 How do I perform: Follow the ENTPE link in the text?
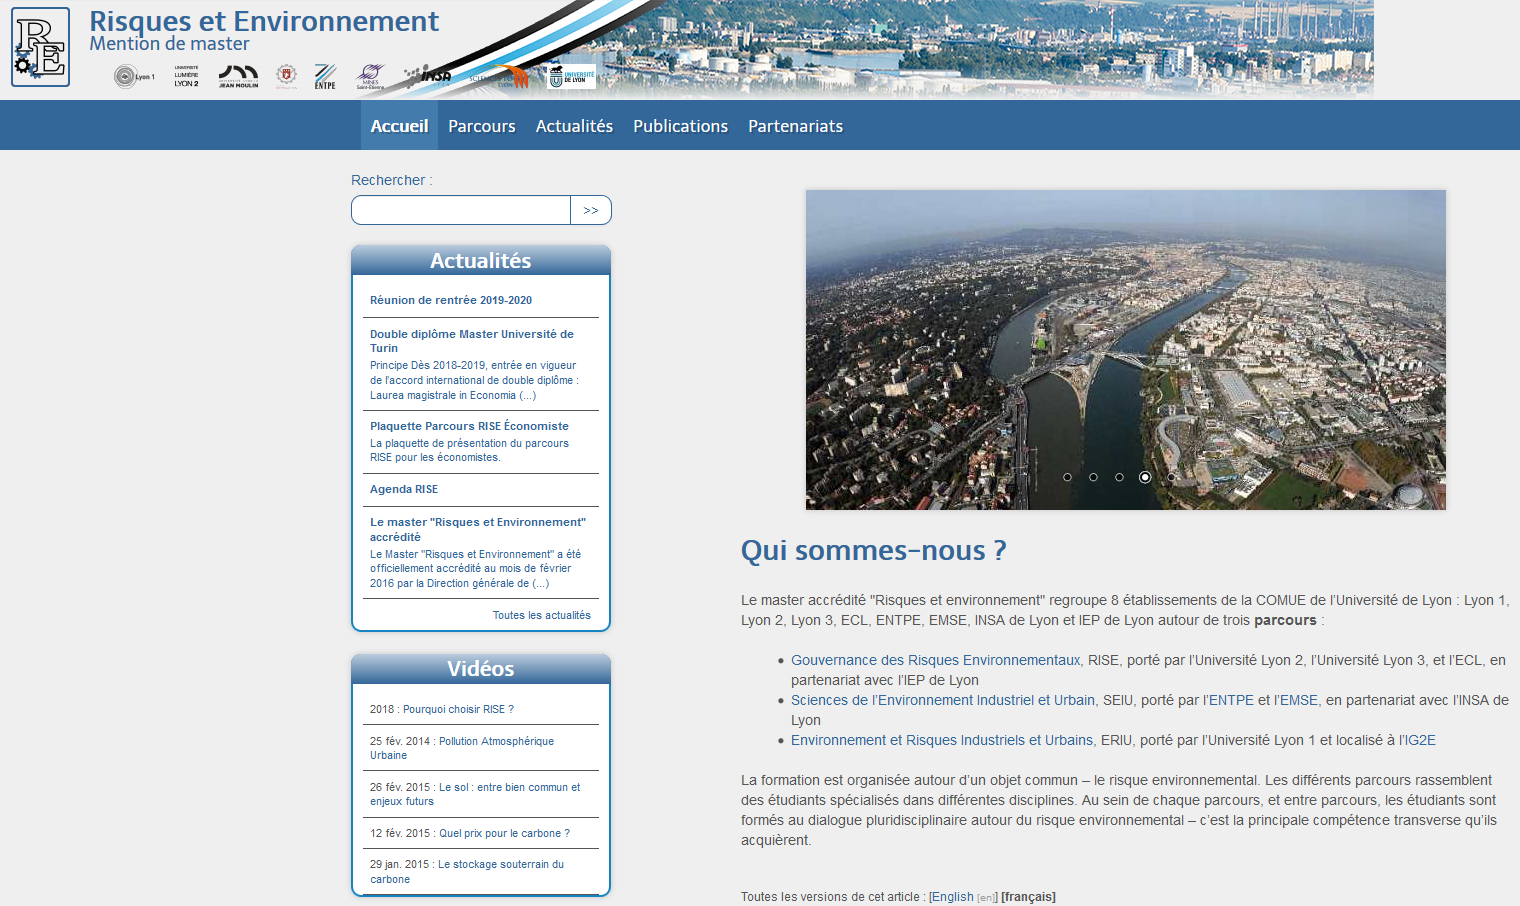(1231, 700)
